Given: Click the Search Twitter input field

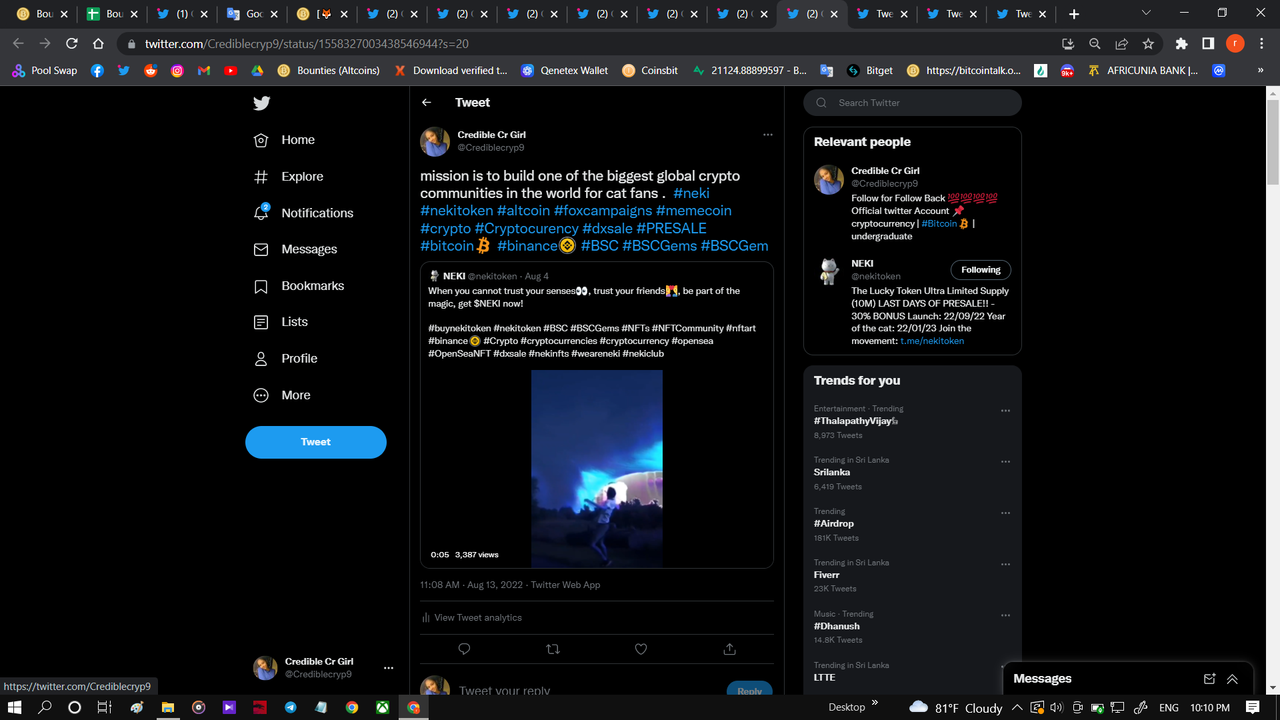Looking at the screenshot, I should click(912, 102).
